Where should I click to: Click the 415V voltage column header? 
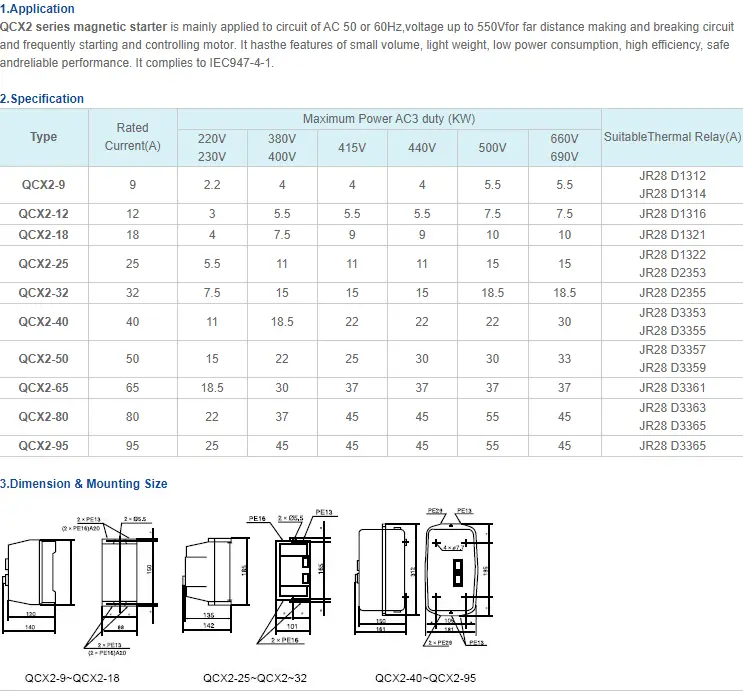[352, 148]
